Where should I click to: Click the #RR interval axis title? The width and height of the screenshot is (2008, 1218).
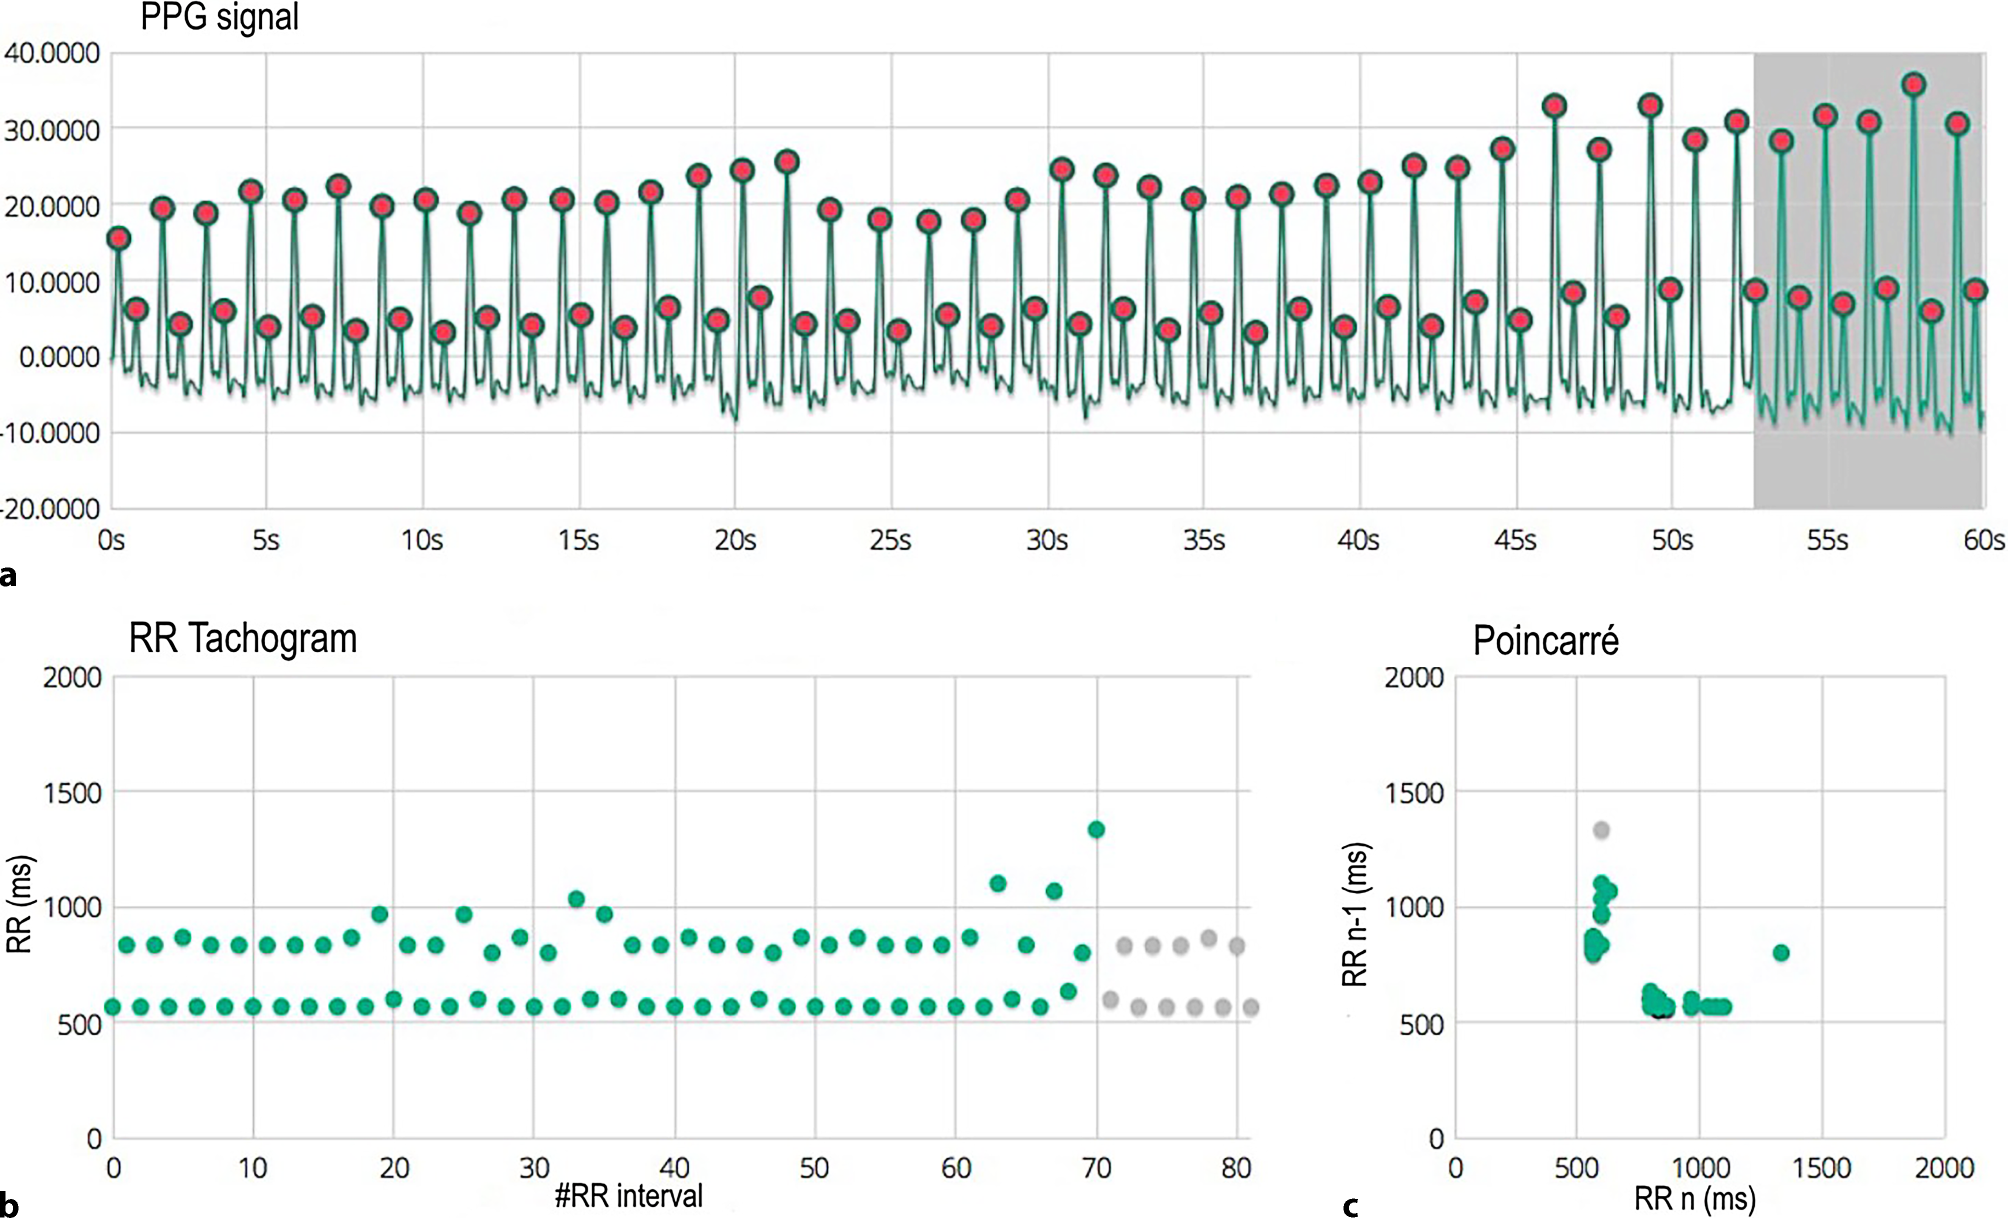coord(629,1196)
